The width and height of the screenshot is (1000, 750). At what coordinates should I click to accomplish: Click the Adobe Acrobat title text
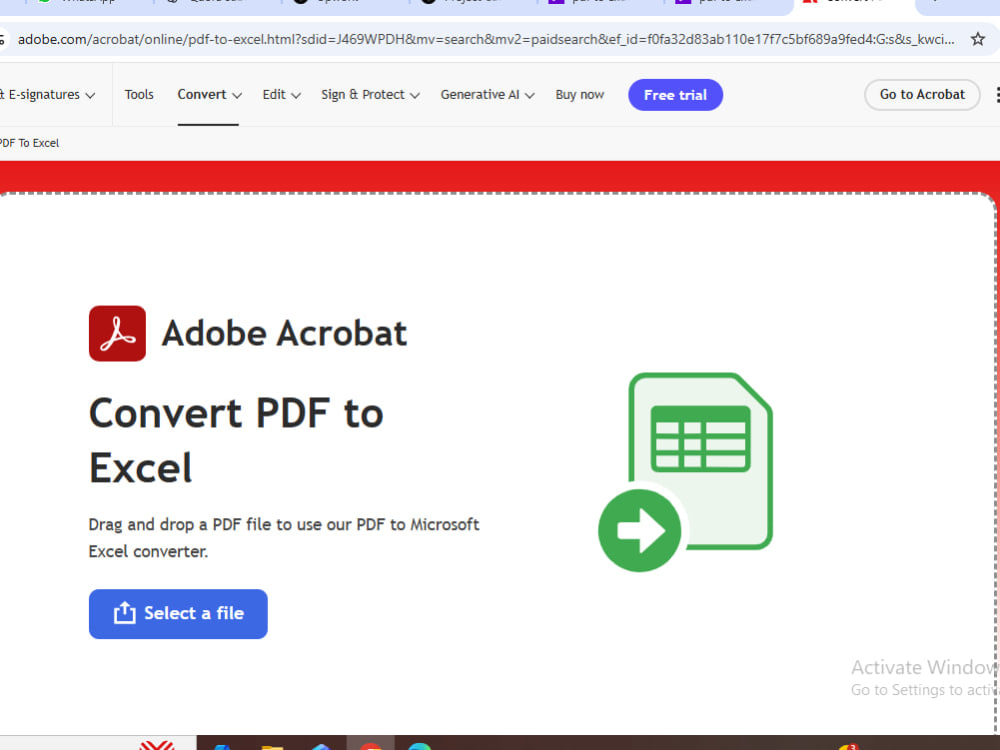pyautogui.click(x=284, y=334)
